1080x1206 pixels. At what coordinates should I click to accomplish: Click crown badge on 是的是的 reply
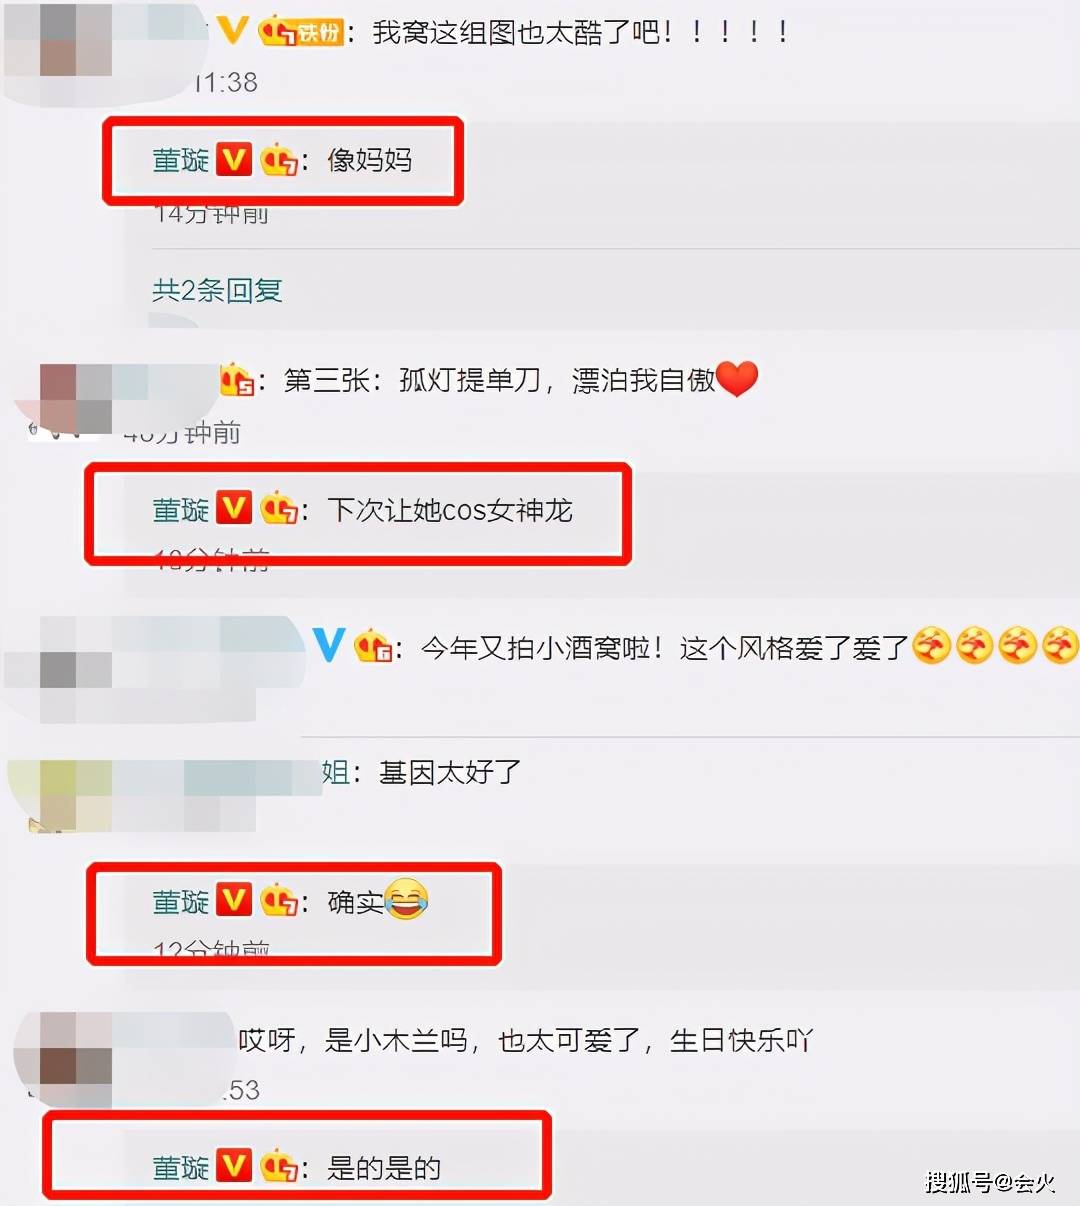point(279,1167)
